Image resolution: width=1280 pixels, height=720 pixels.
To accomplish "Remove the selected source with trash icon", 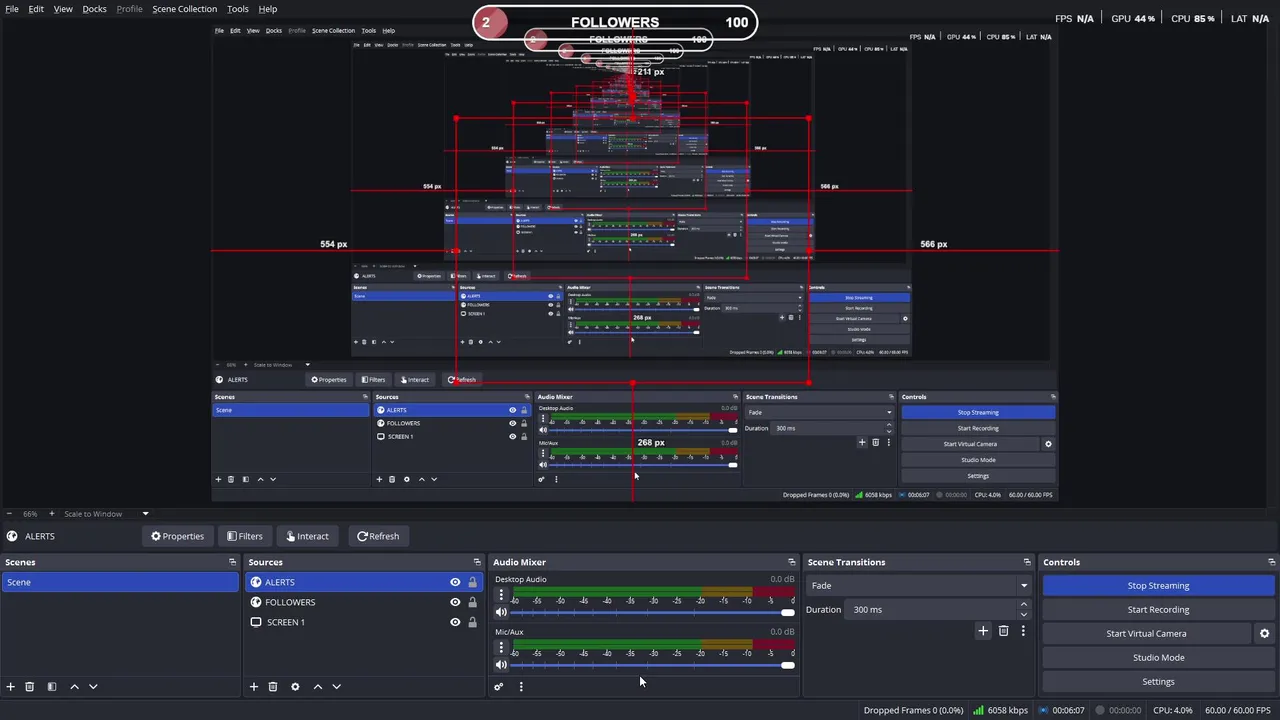I will click(x=273, y=687).
